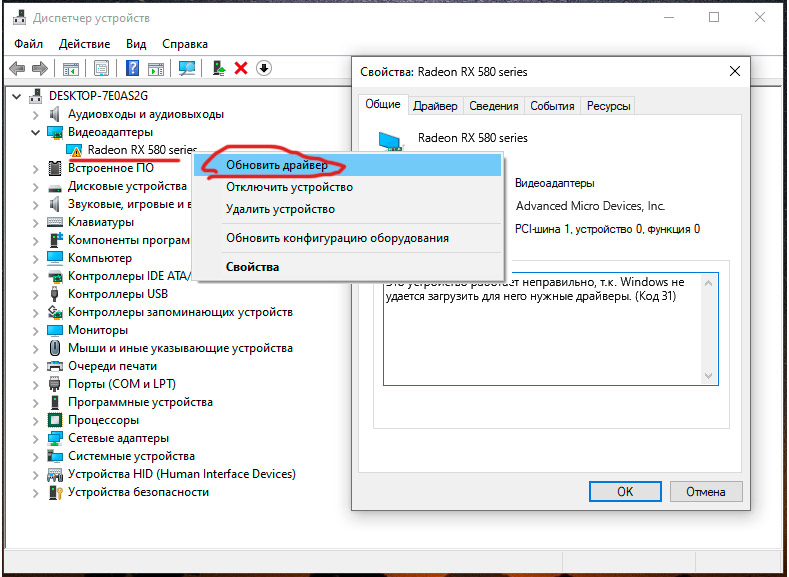Screen dimensions: 789x577
Task: Click the update driver toolbar icon
Action: click(x=218, y=68)
